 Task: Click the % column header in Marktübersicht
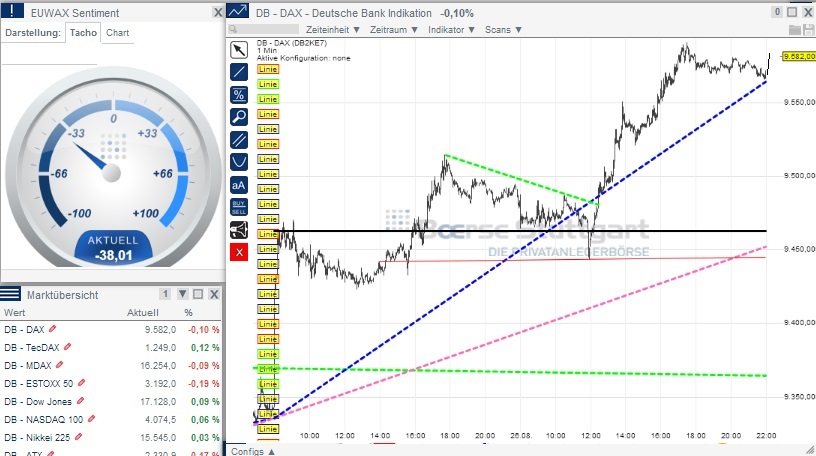coord(188,313)
